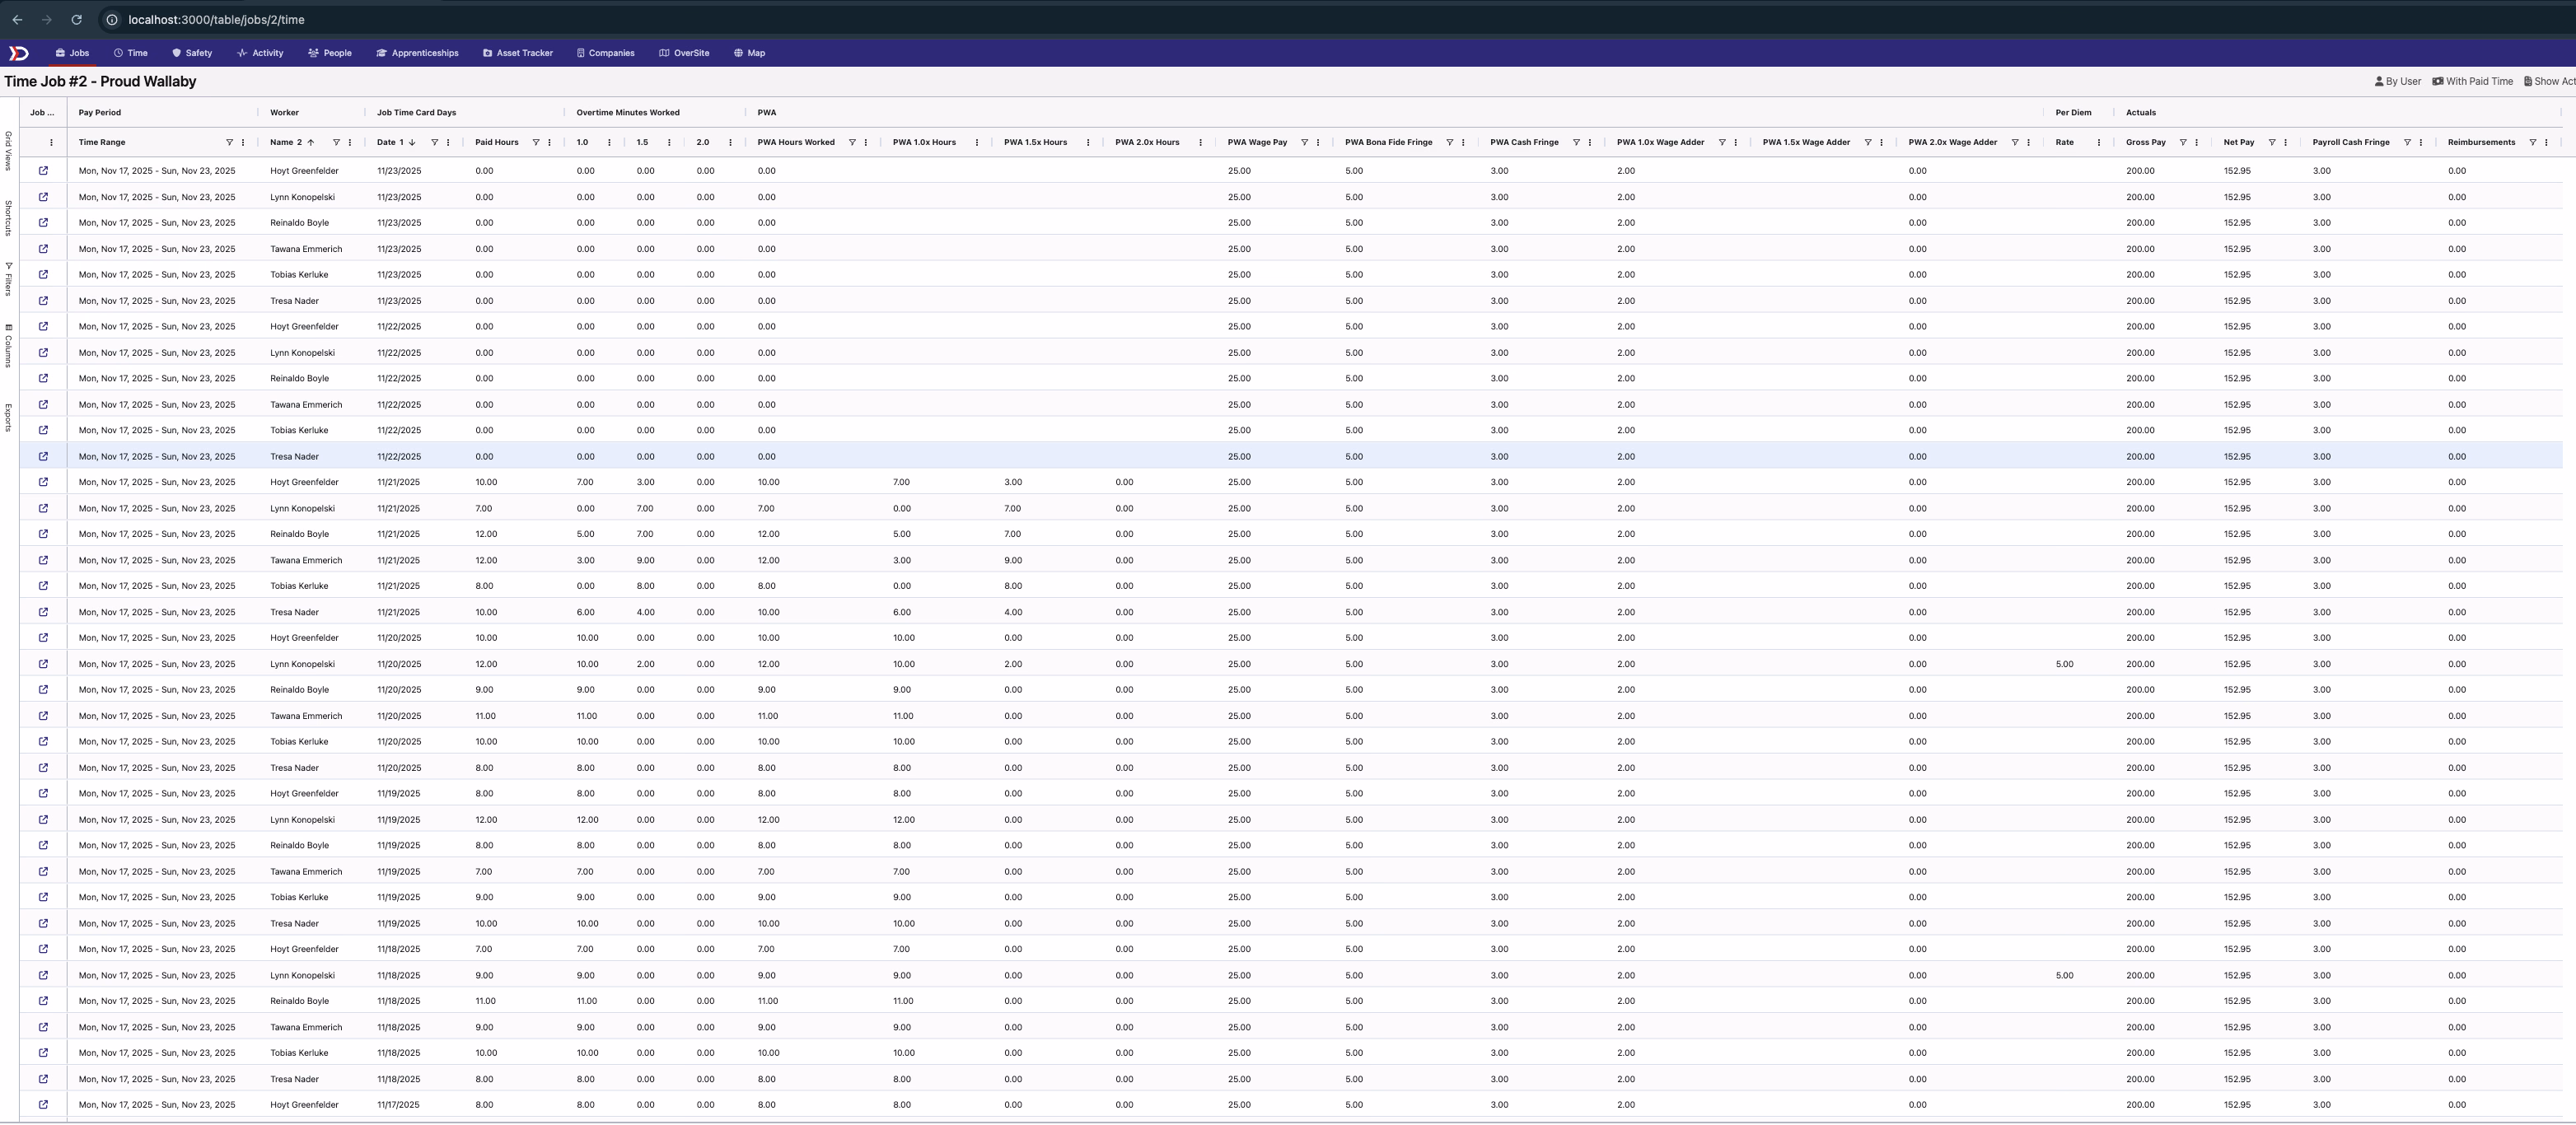2576x1125 pixels.
Task: Open overtime 2.0 column menu
Action: pyautogui.click(x=730, y=142)
